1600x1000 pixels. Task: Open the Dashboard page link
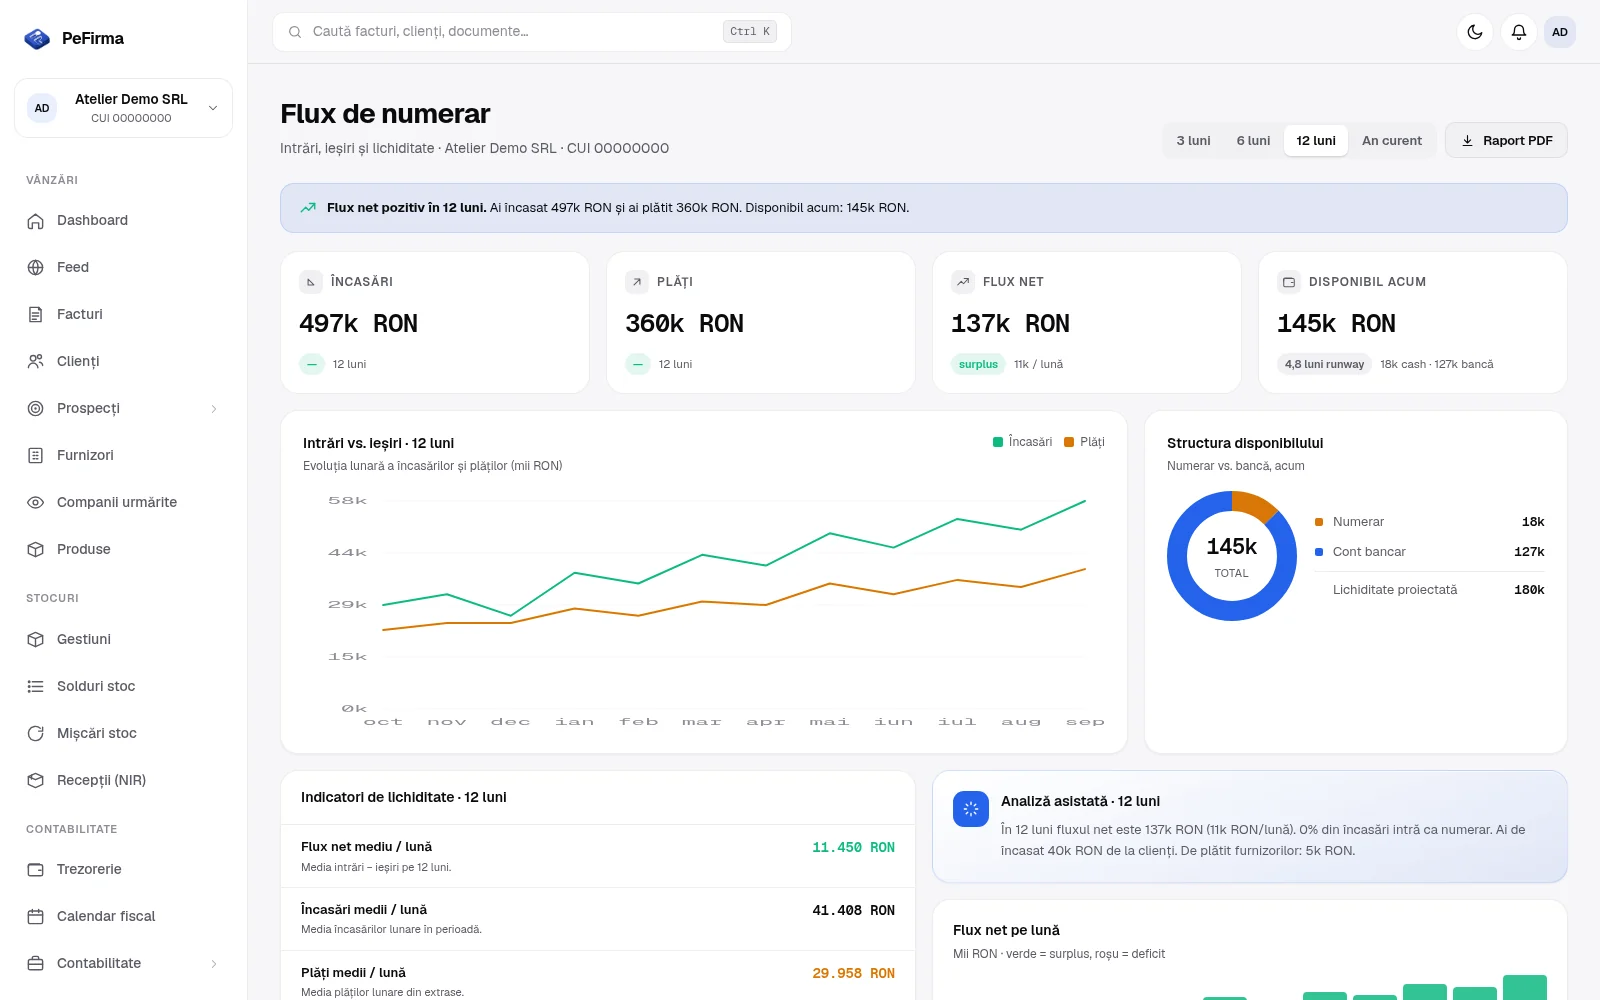(x=123, y=221)
